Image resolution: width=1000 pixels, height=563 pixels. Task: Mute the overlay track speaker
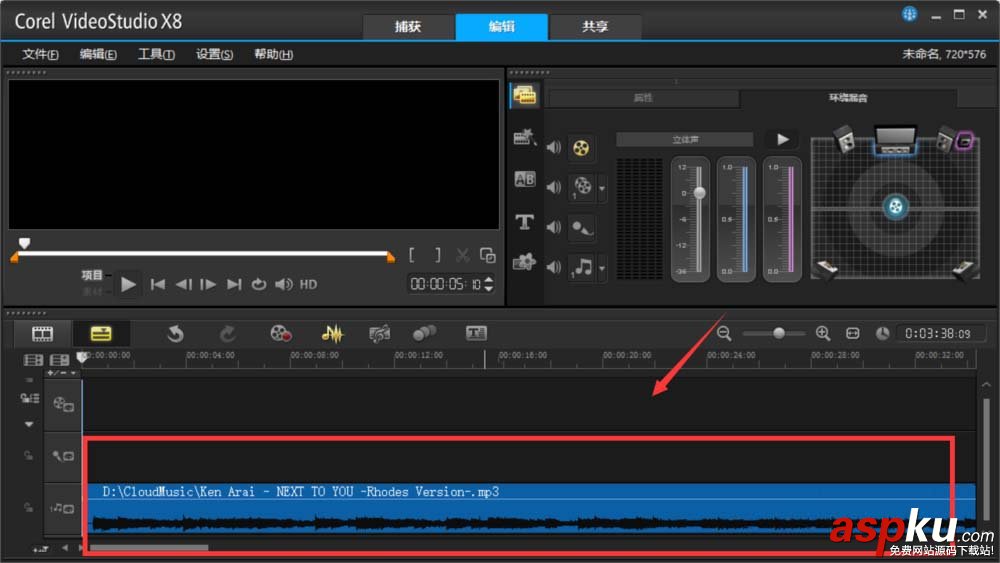tap(554, 187)
